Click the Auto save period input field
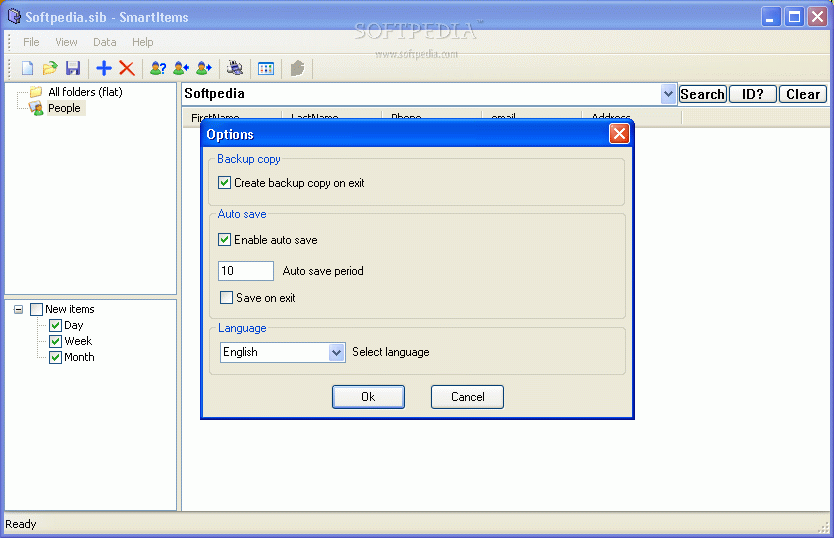The image size is (834, 538). pos(246,271)
